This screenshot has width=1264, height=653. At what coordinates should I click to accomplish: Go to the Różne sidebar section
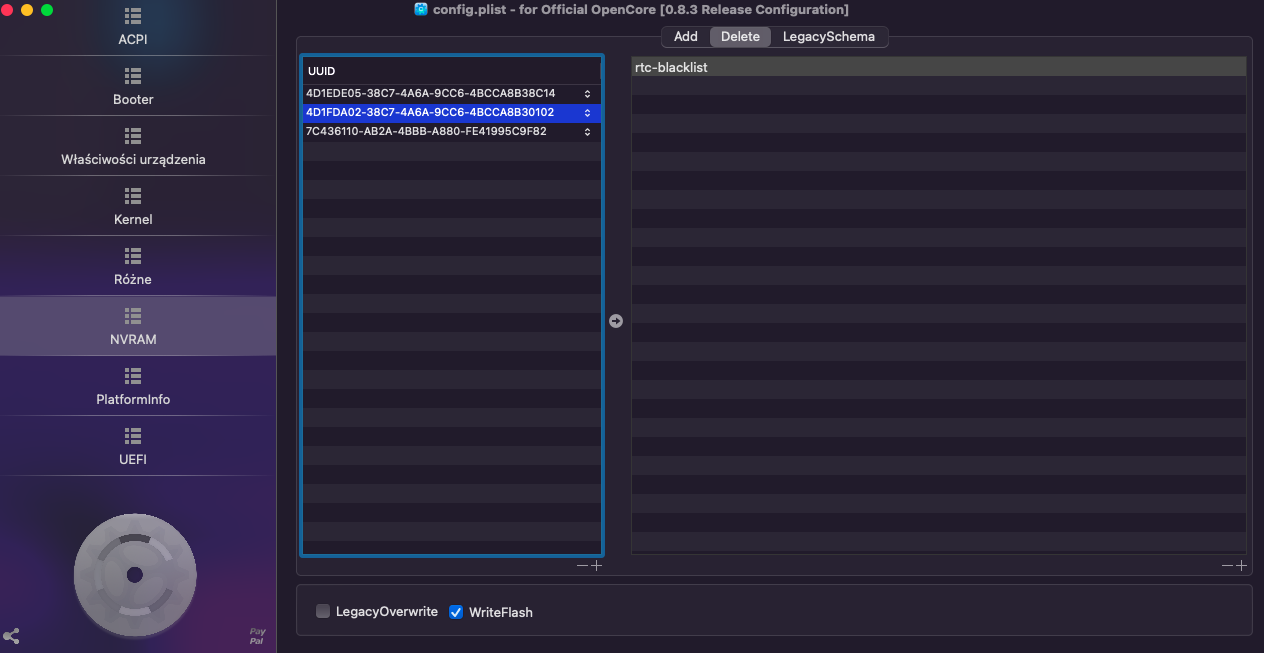[133, 267]
